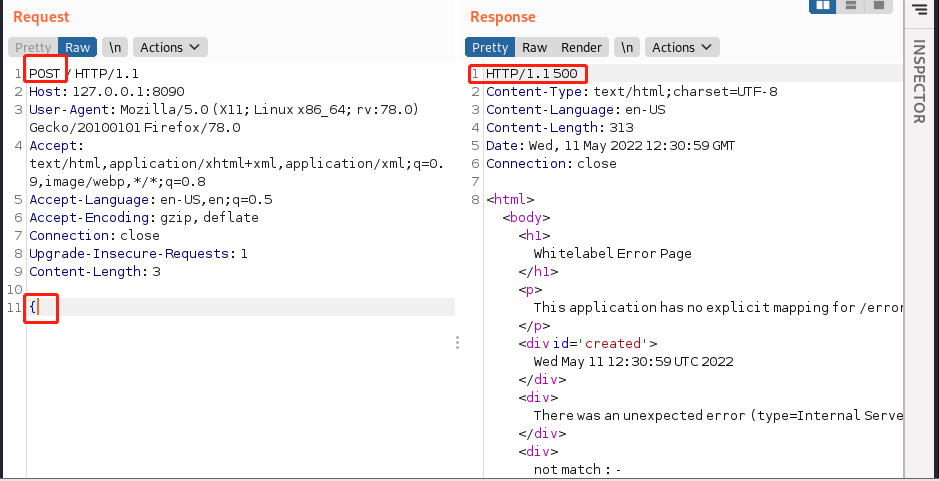Click the opening <html> tag in Response
Screen dimensions: 939x481
pyautogui.click(x=510, y=199)
